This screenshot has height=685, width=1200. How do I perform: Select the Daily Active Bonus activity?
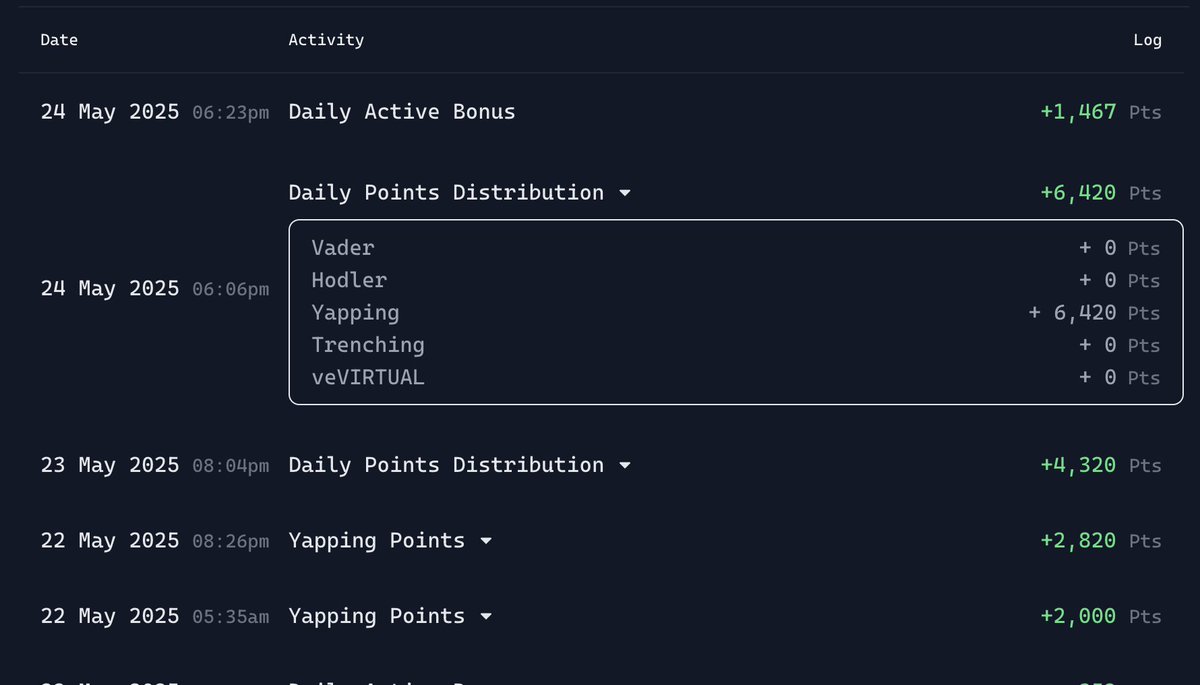pyautogui.click(x=402, y=112)
